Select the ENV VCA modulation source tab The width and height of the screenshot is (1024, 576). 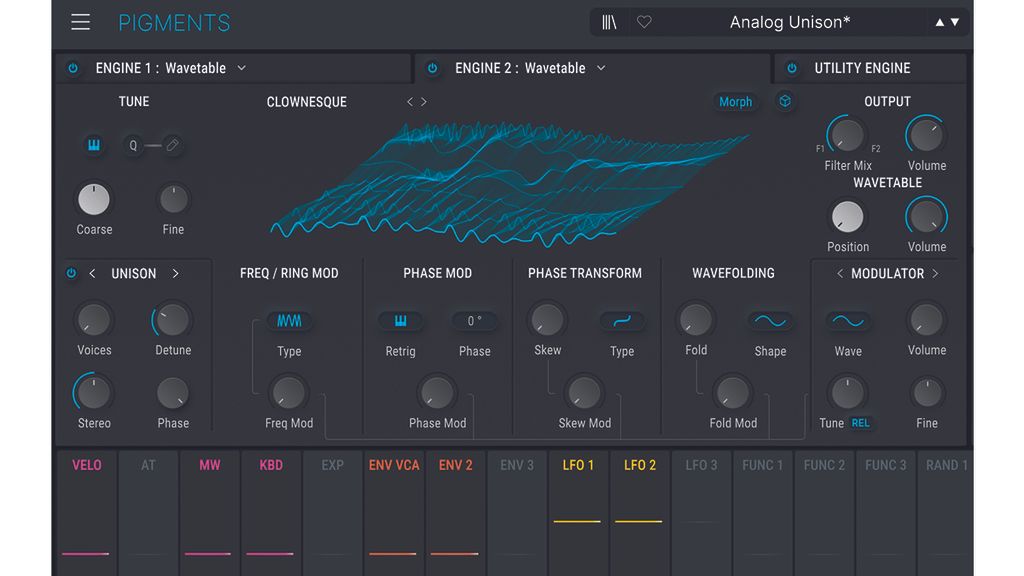(x=393, y=465)
